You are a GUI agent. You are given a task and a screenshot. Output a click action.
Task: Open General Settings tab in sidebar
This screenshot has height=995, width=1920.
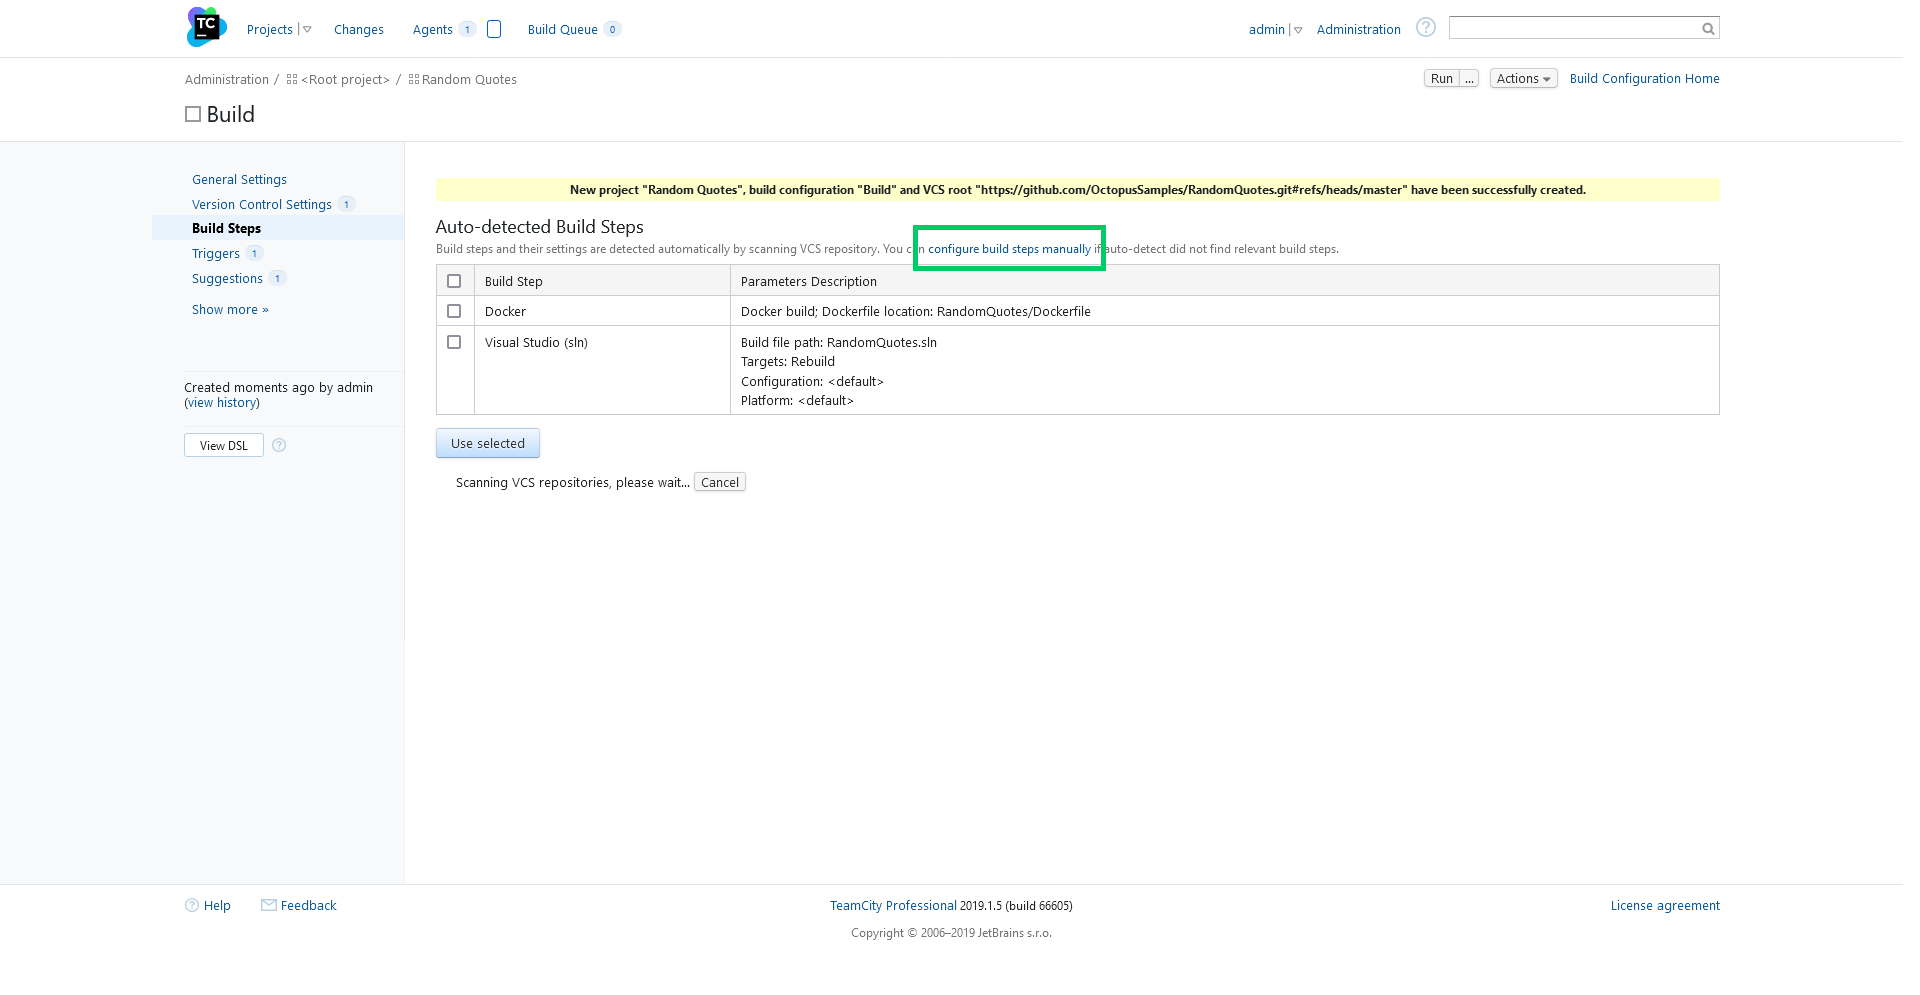(x=239, y=180)
